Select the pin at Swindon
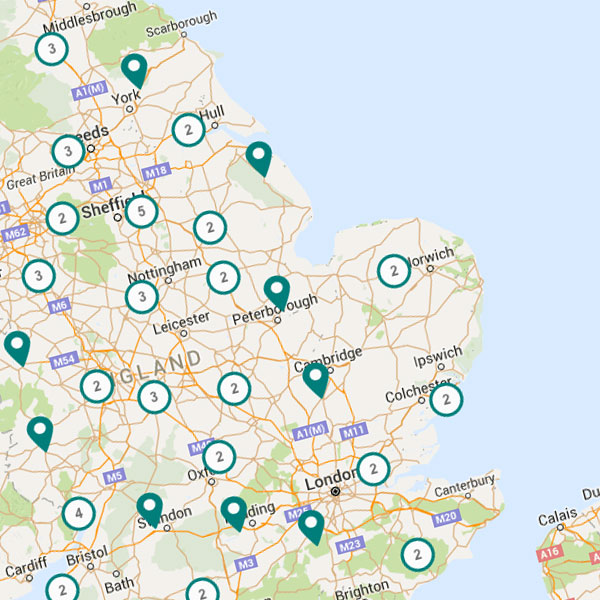Screen dimensions: 600x600 coord(150,511)
